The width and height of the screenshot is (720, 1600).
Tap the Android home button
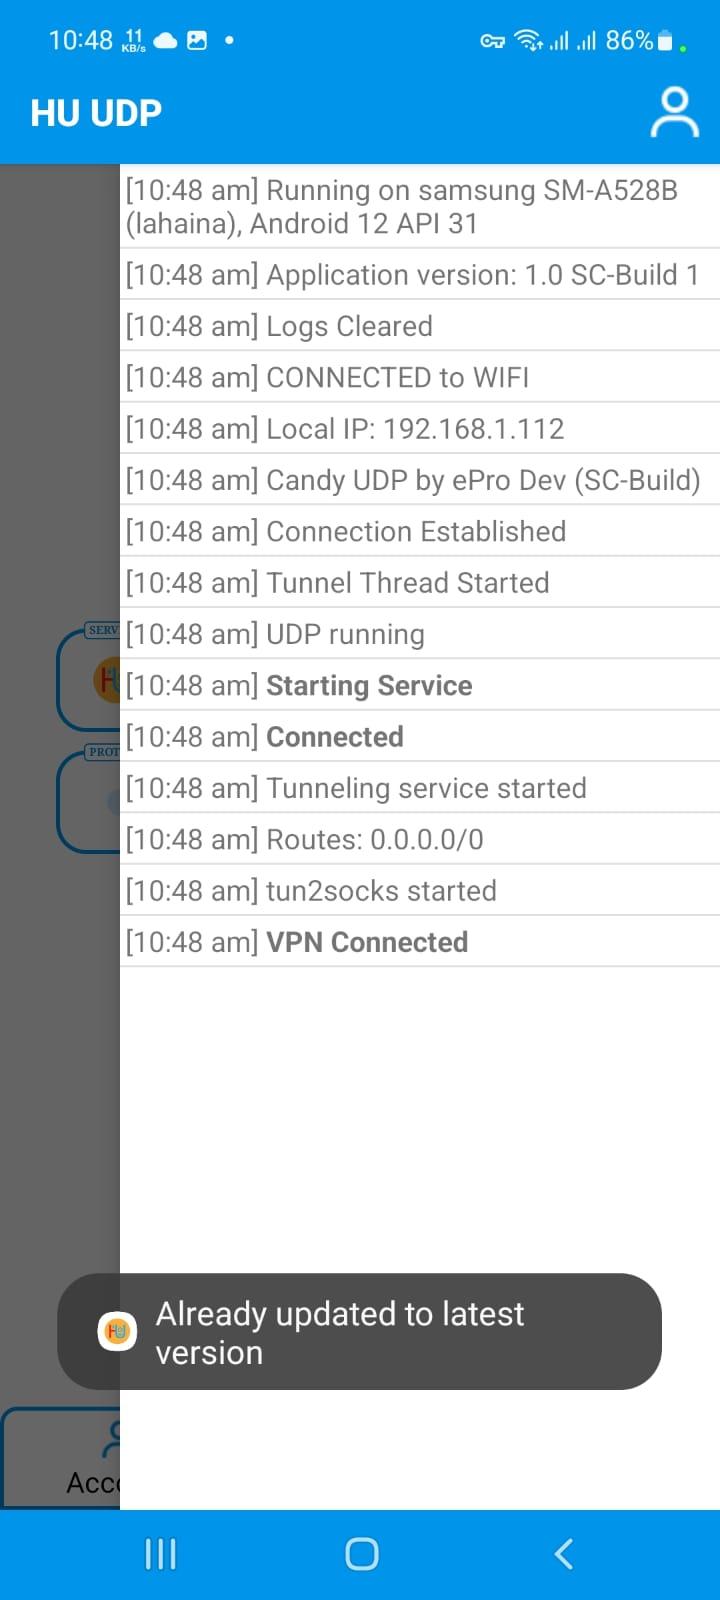click(361, 1554)
